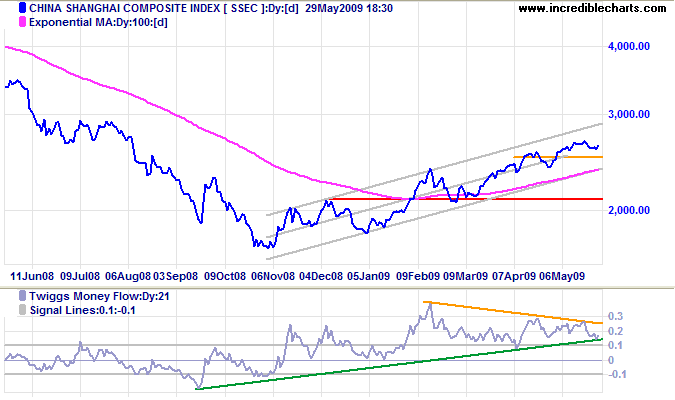Click the 07Apr09 date axis label
Image resolution: width=675 pixels, height=400 pixels.
[x=514, y=276]
